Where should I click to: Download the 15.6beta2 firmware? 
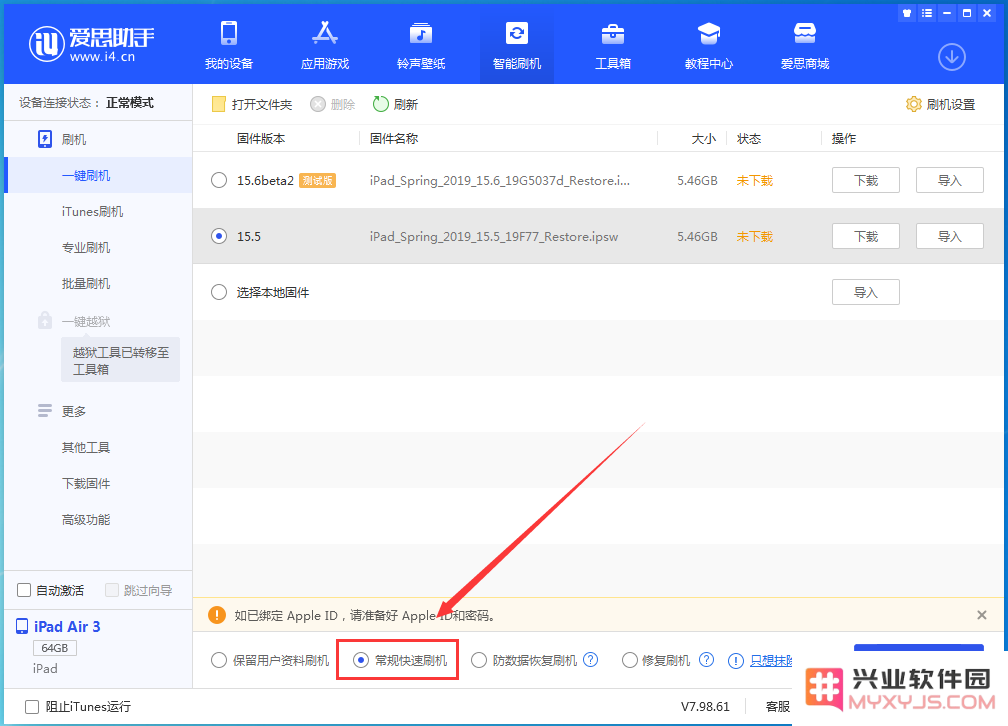[x=865, y=180]
